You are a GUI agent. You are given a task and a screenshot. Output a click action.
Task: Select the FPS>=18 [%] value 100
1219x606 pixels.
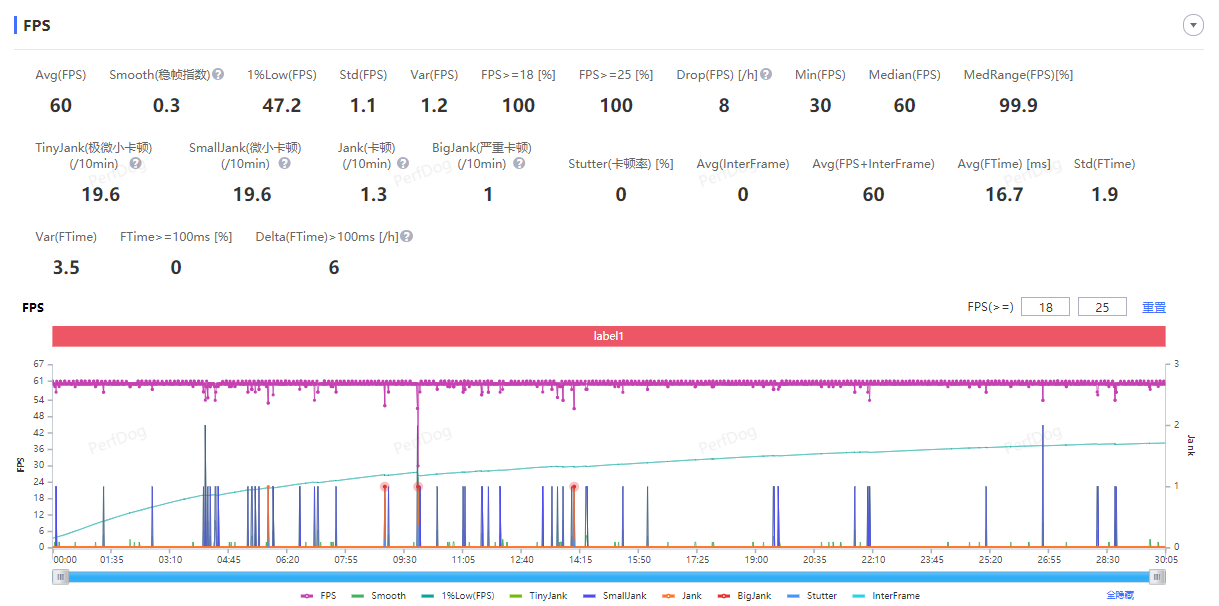(x=518, y=105)
